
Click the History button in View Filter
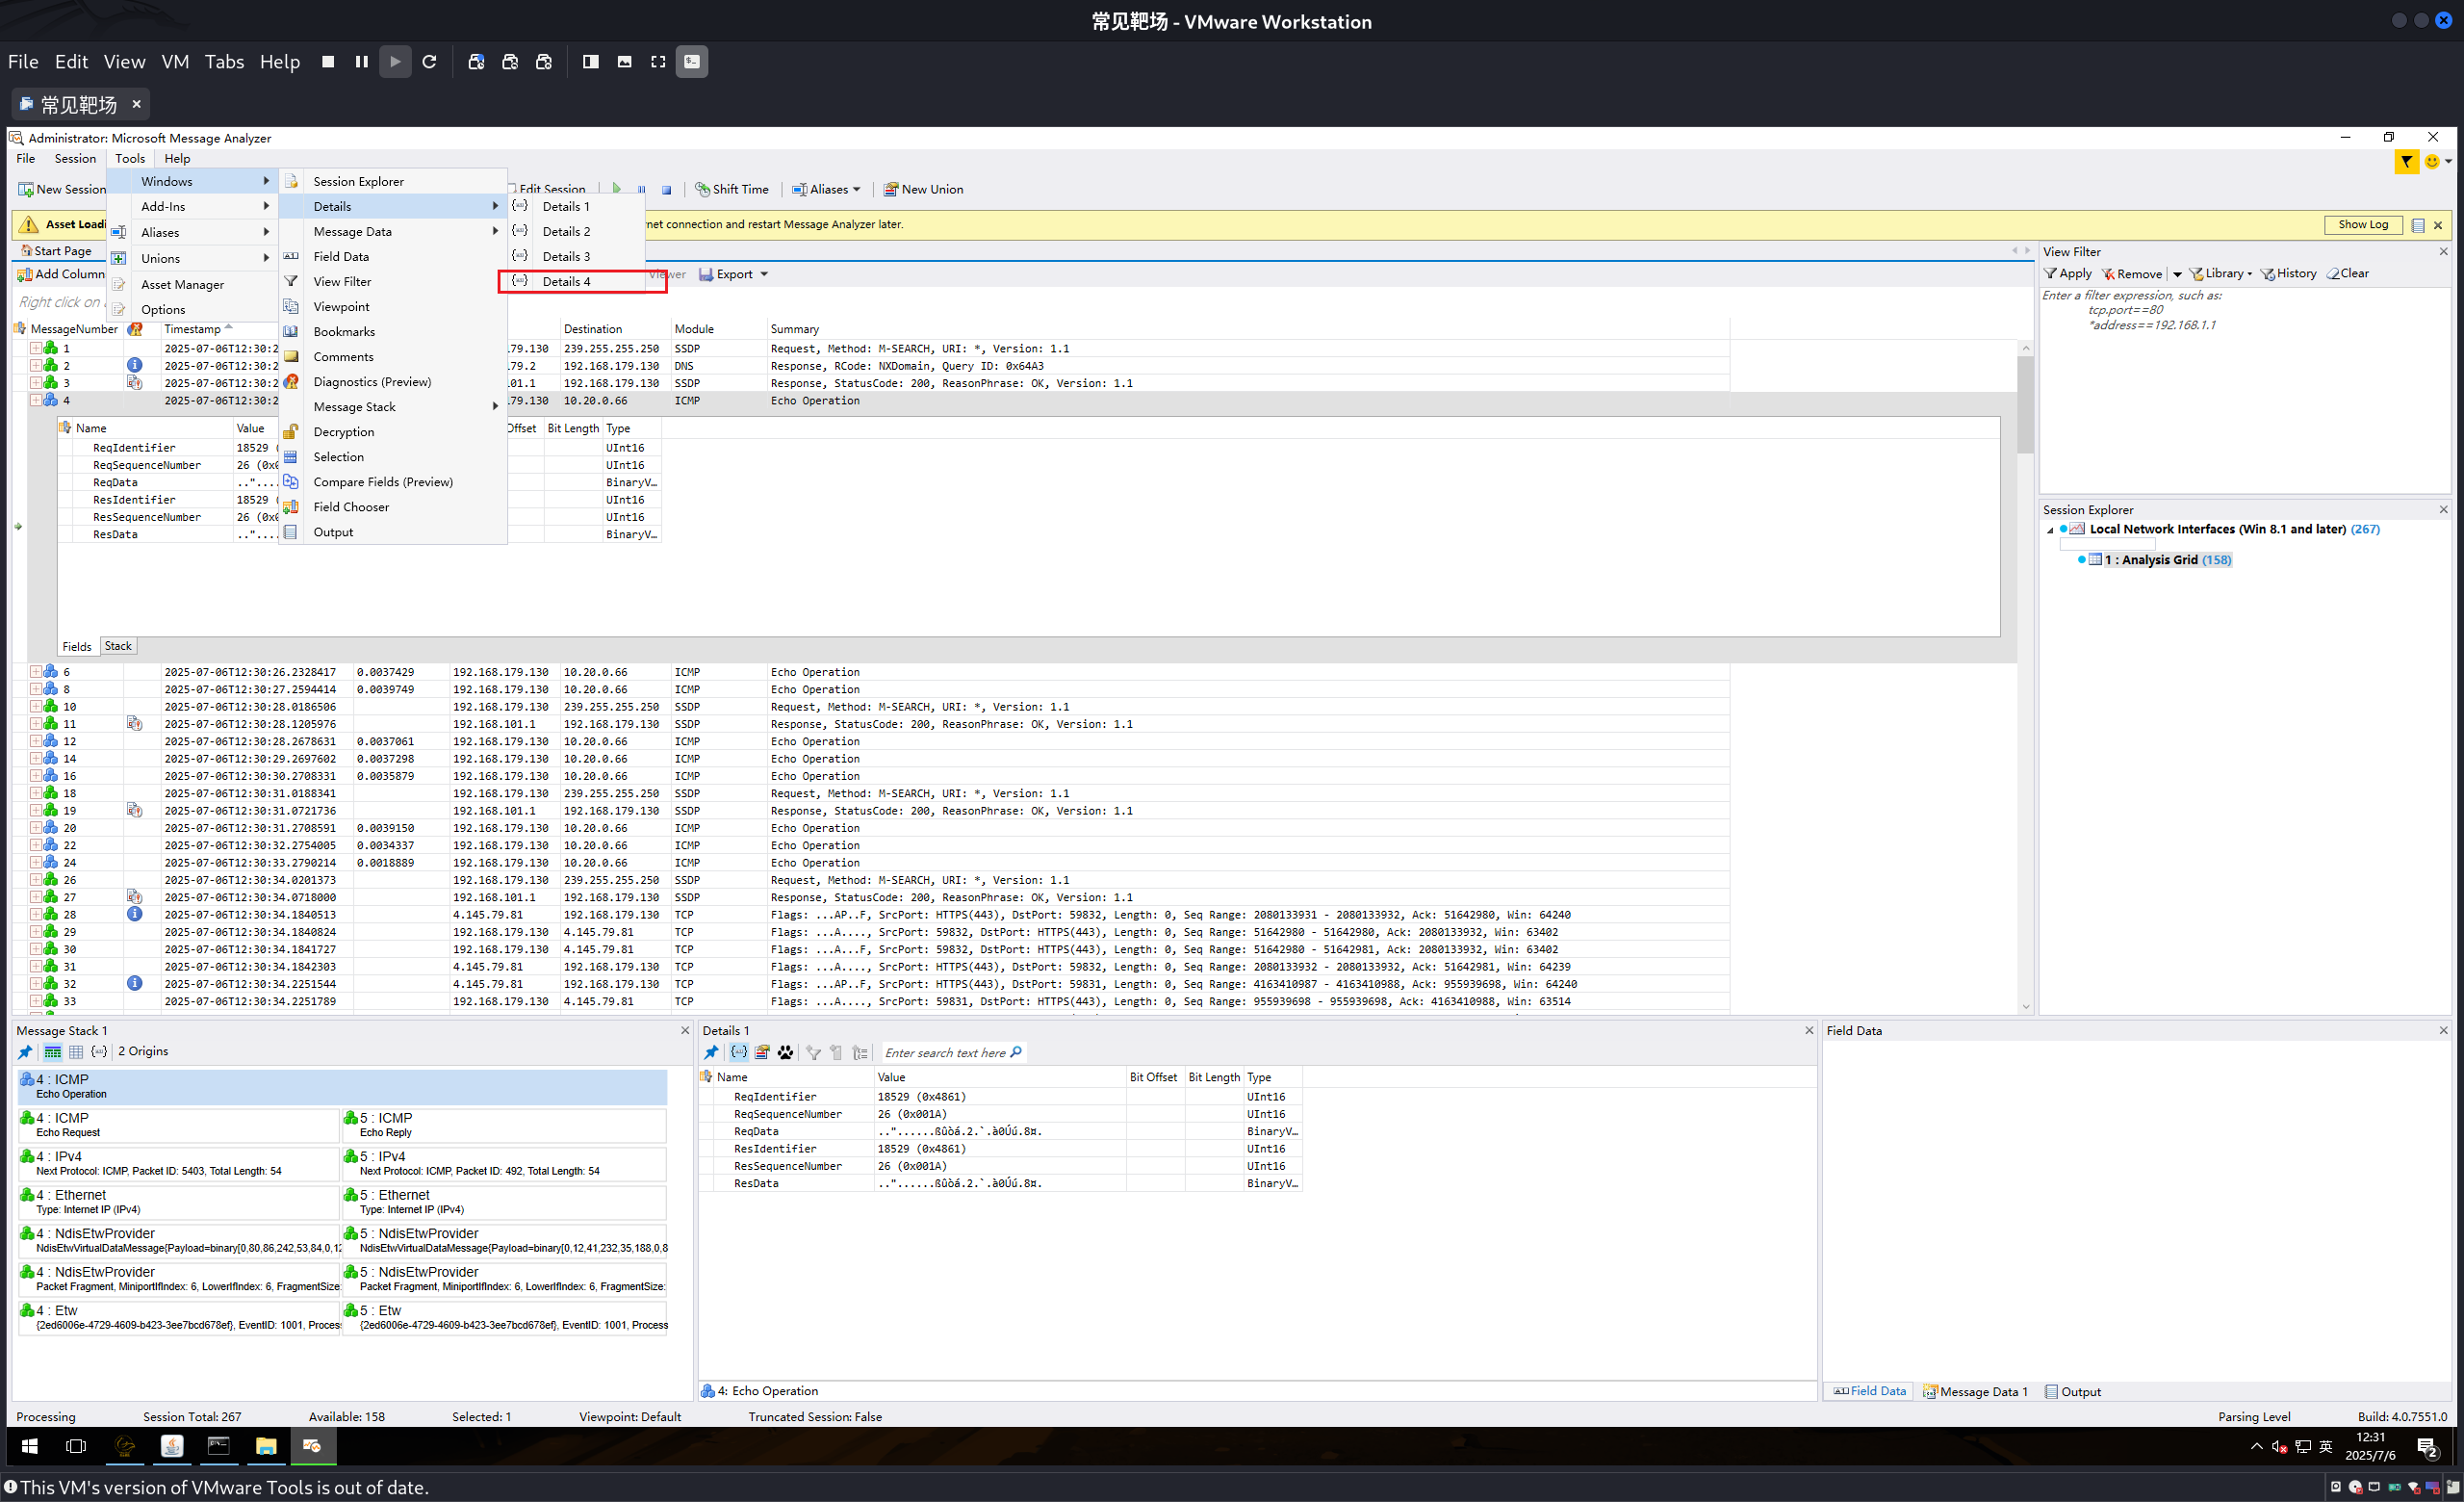[x=2289, y=273]
